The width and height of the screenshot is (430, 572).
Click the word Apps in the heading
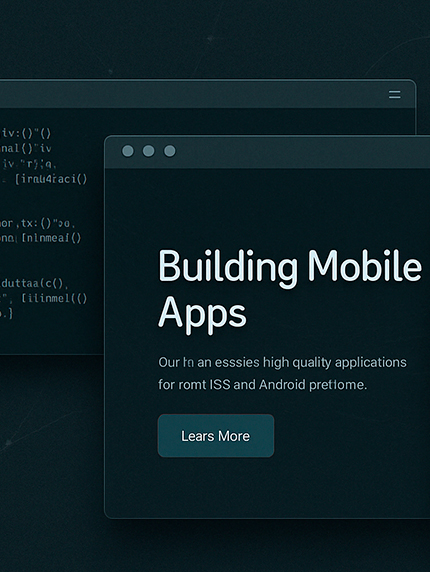click(x=202, y=314)
